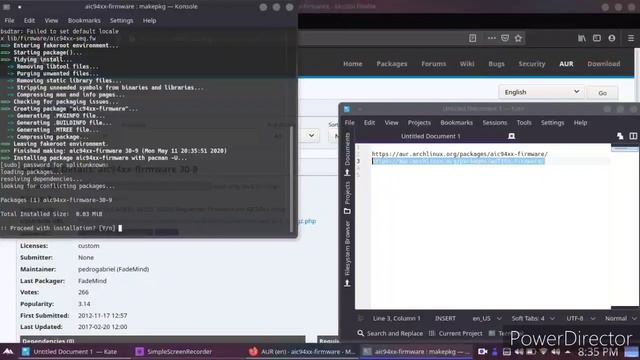
Task: Click the clock showing 8:35 PM
Action: click(598, 352)
